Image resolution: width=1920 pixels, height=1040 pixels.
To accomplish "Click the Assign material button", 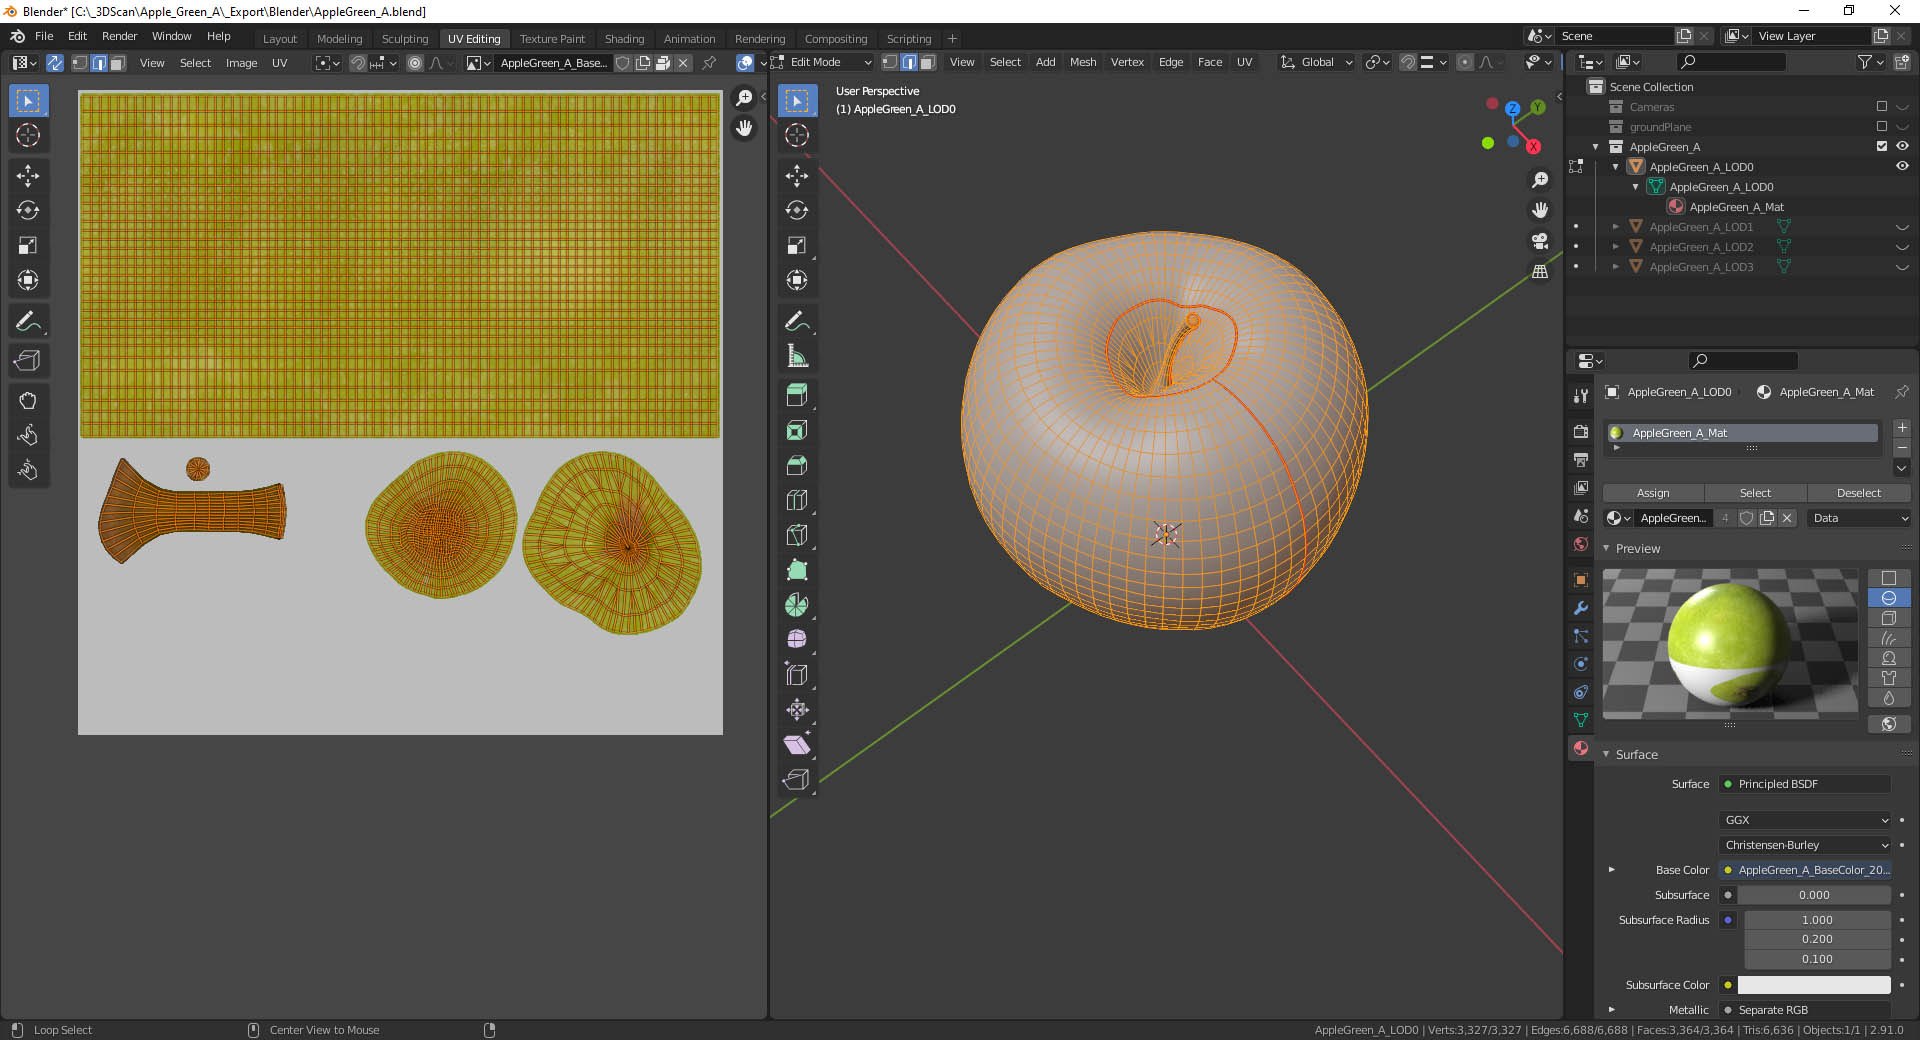I will [x=1653, y=493].
